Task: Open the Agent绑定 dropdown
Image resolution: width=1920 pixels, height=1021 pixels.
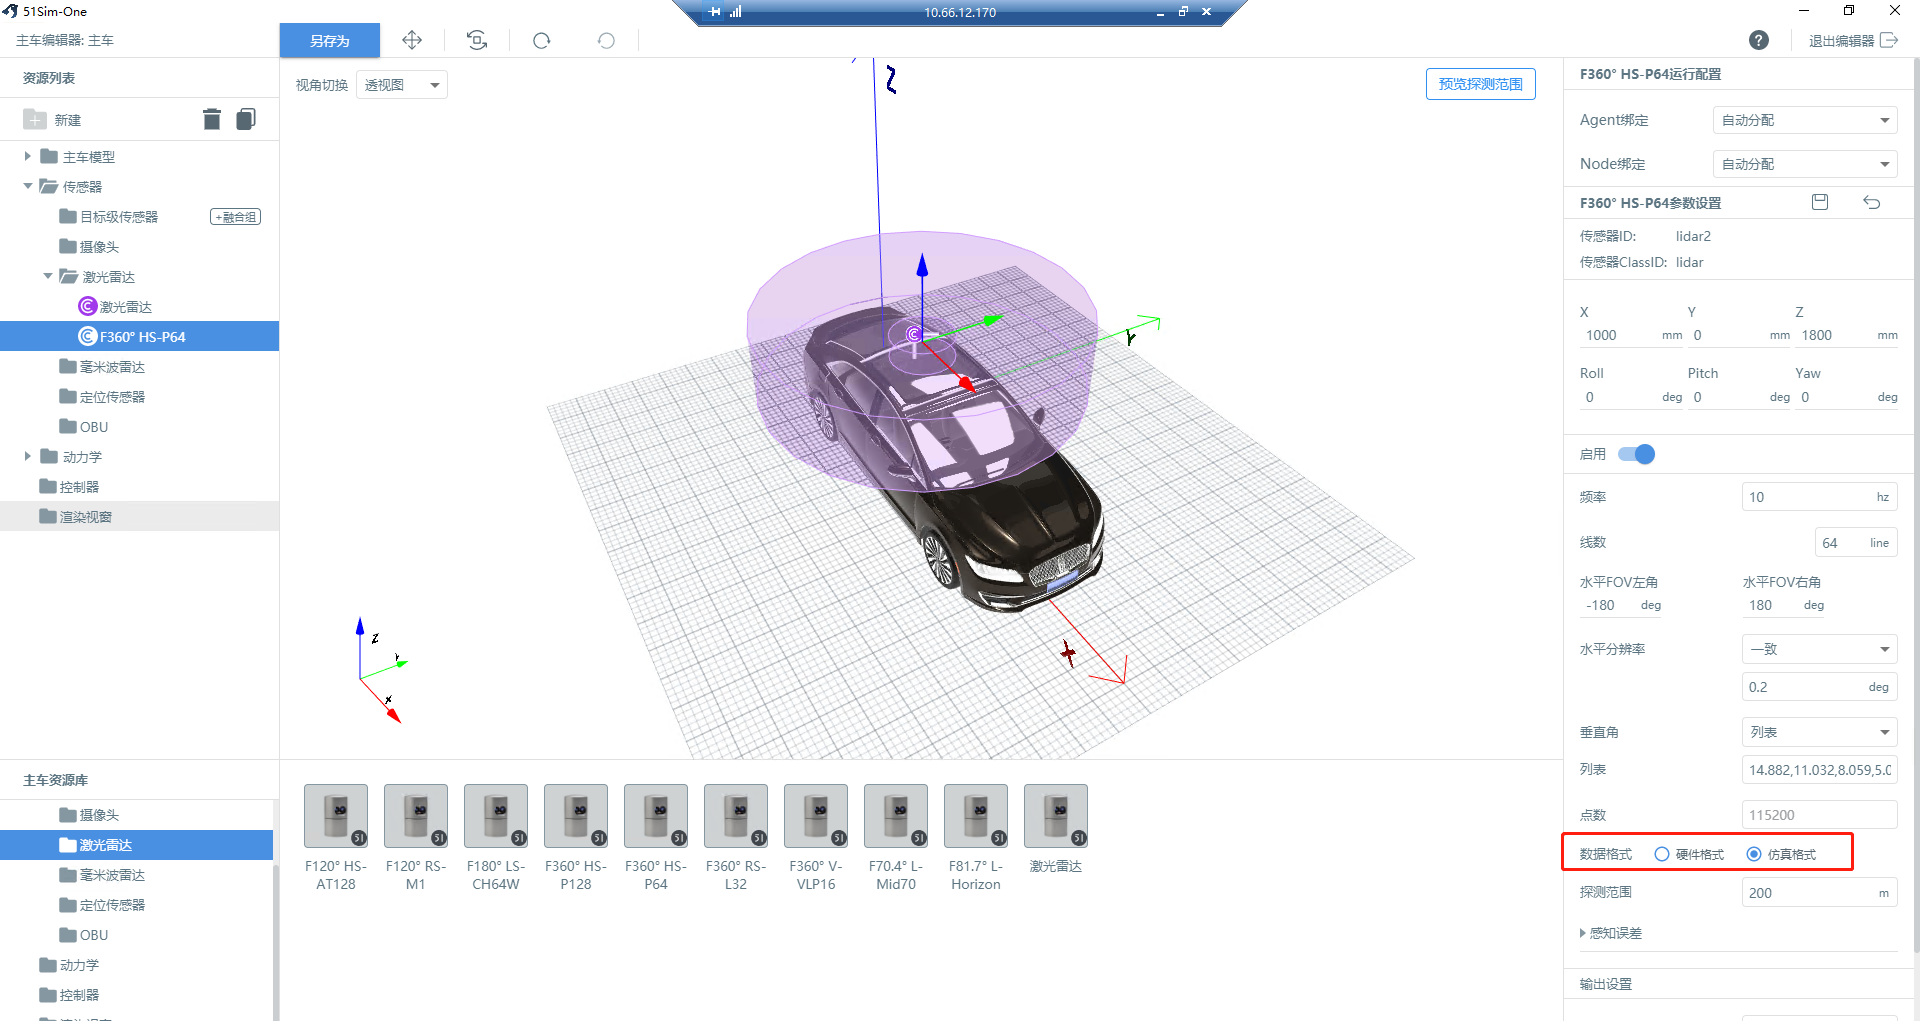Action: (1805, 120)
